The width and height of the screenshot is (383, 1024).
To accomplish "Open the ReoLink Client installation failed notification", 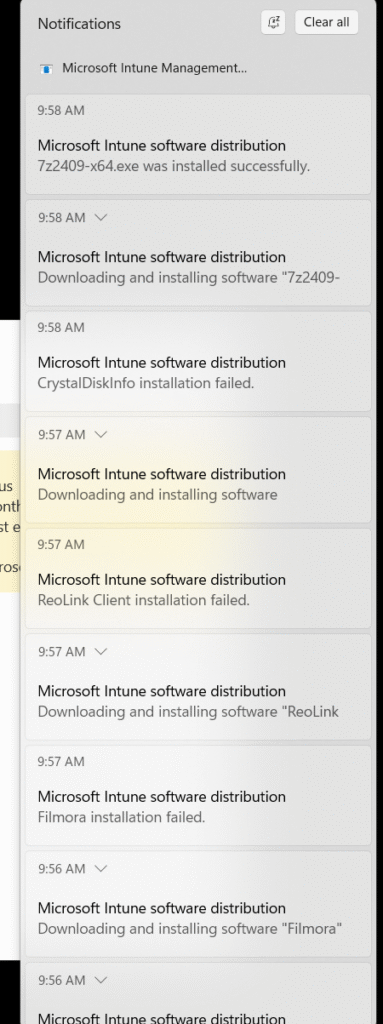I will point(198,578).
